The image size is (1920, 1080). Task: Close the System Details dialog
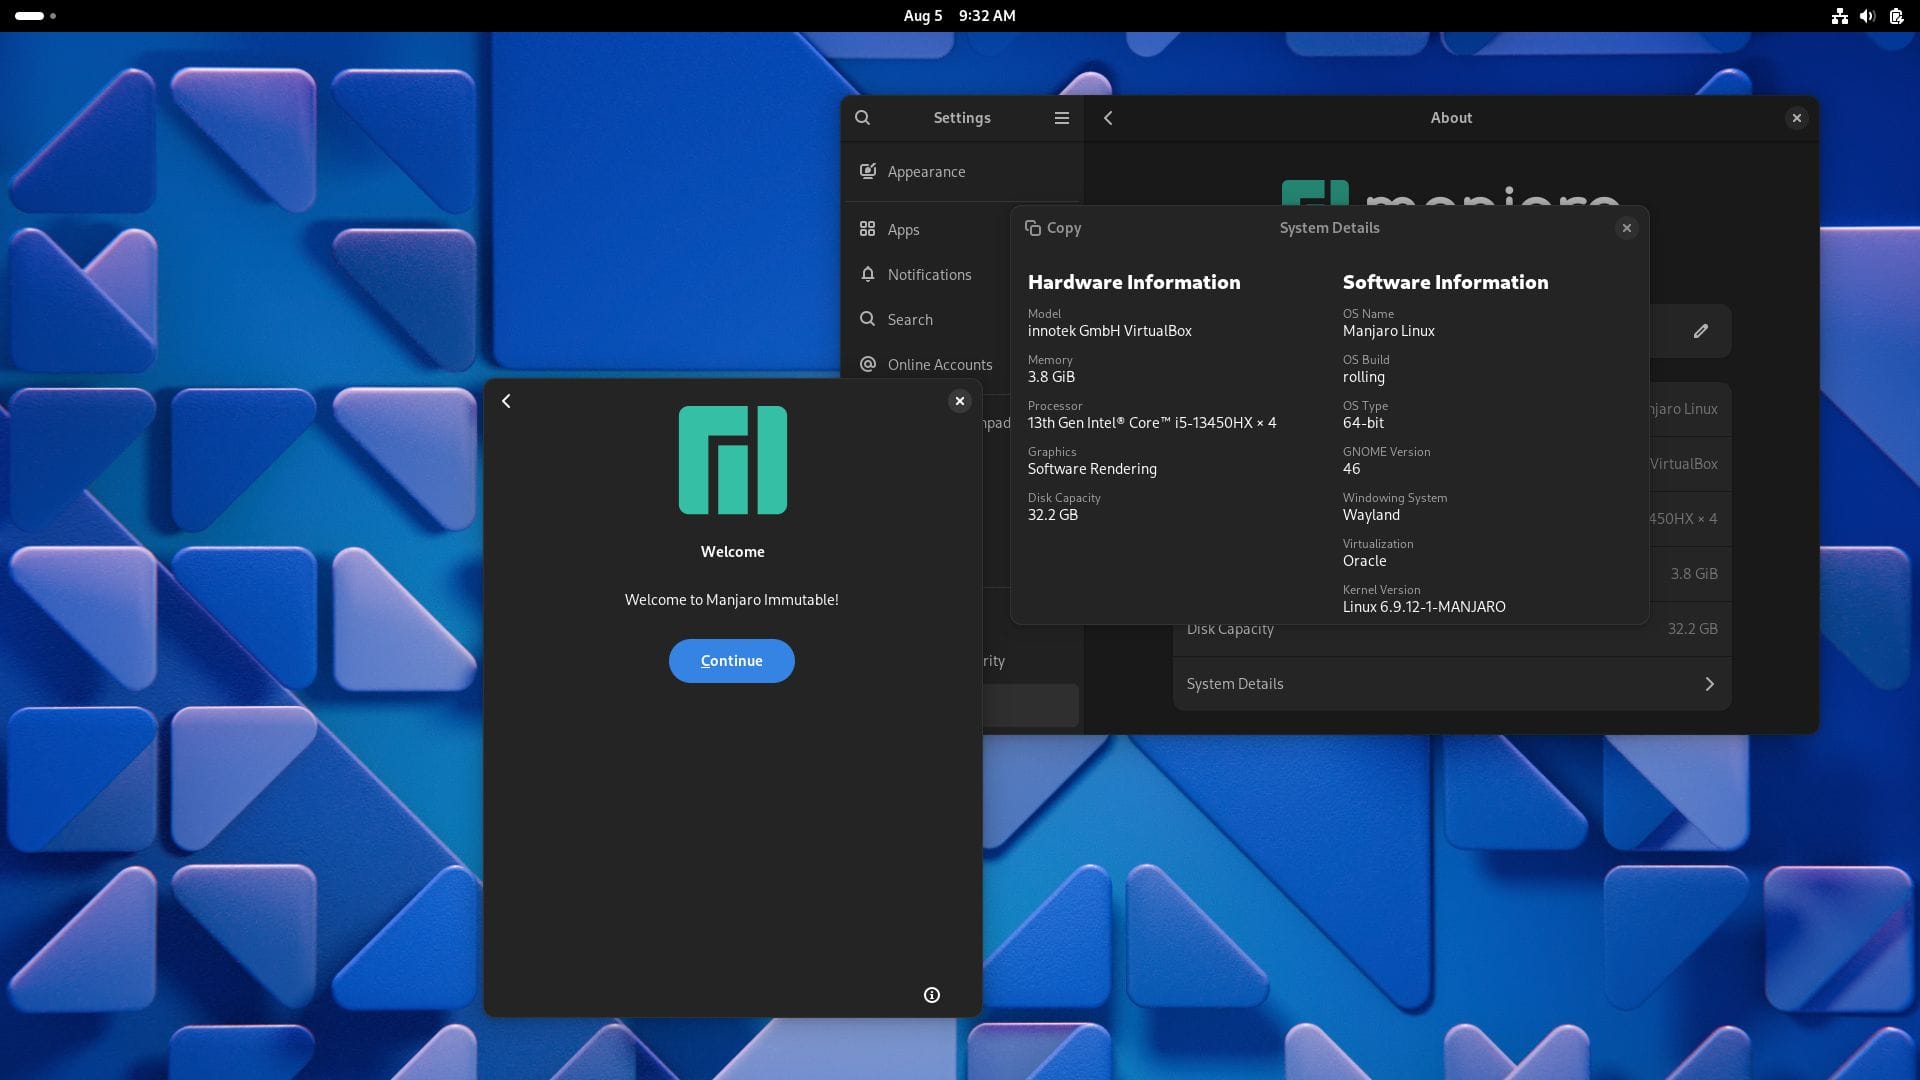(x=1626, y=227)
